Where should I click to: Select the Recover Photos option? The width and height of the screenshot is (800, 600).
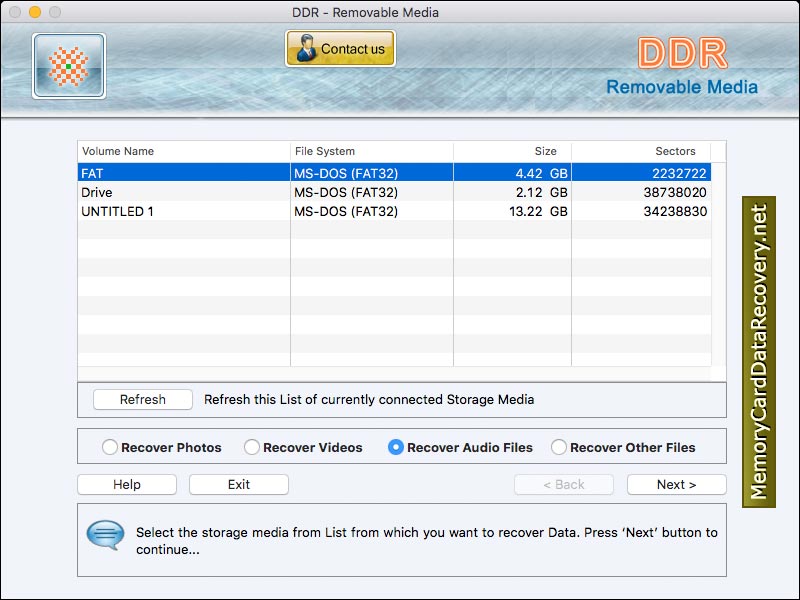tap(110, 448)
